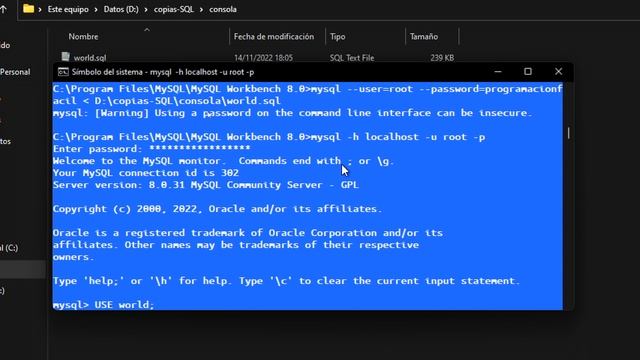Select "Este equipo" in breadcrumb path

(68, 9)
